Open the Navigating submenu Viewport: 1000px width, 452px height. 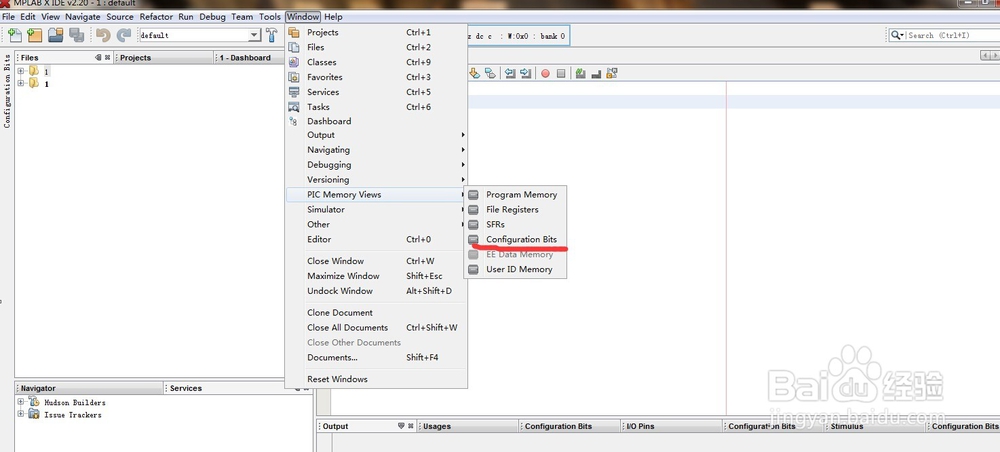coord(376,150)
